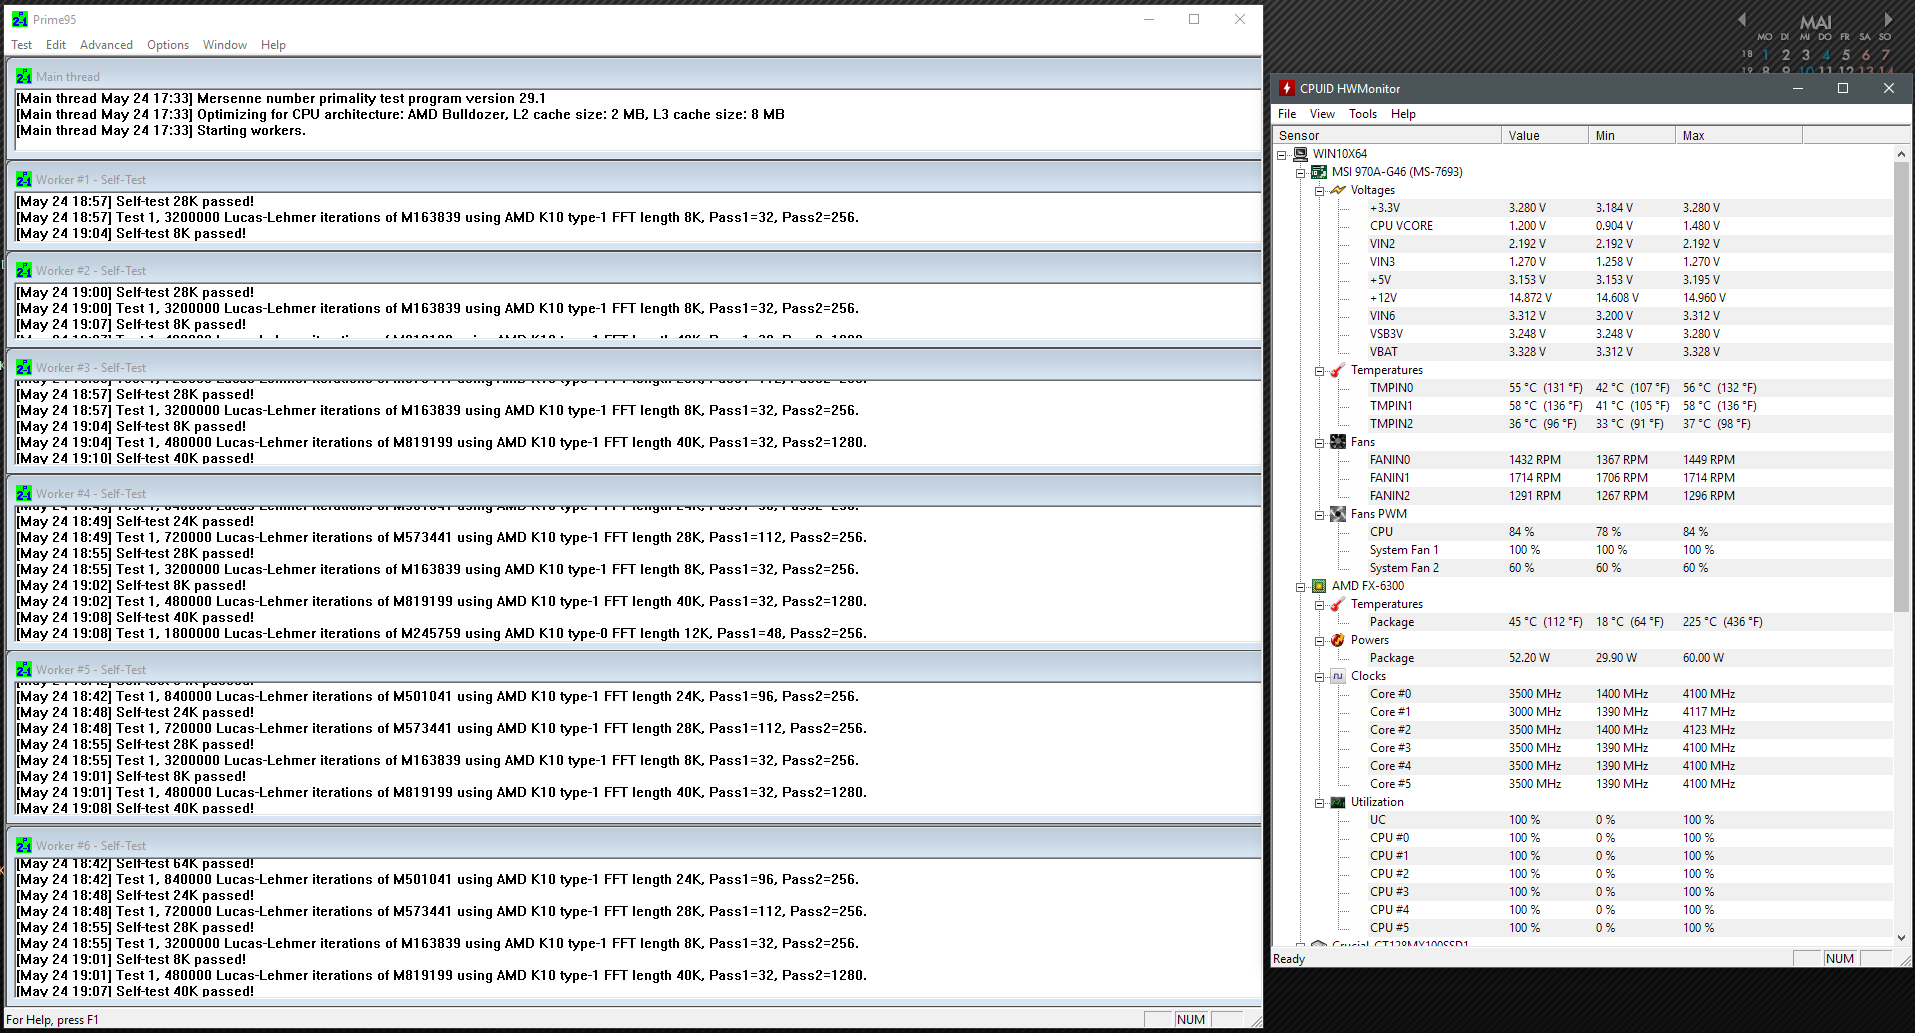Click the HWMonitor vertical scrollbar thumb
The width and height of the screenshot is (1915, 1033).
[1901, 387]
